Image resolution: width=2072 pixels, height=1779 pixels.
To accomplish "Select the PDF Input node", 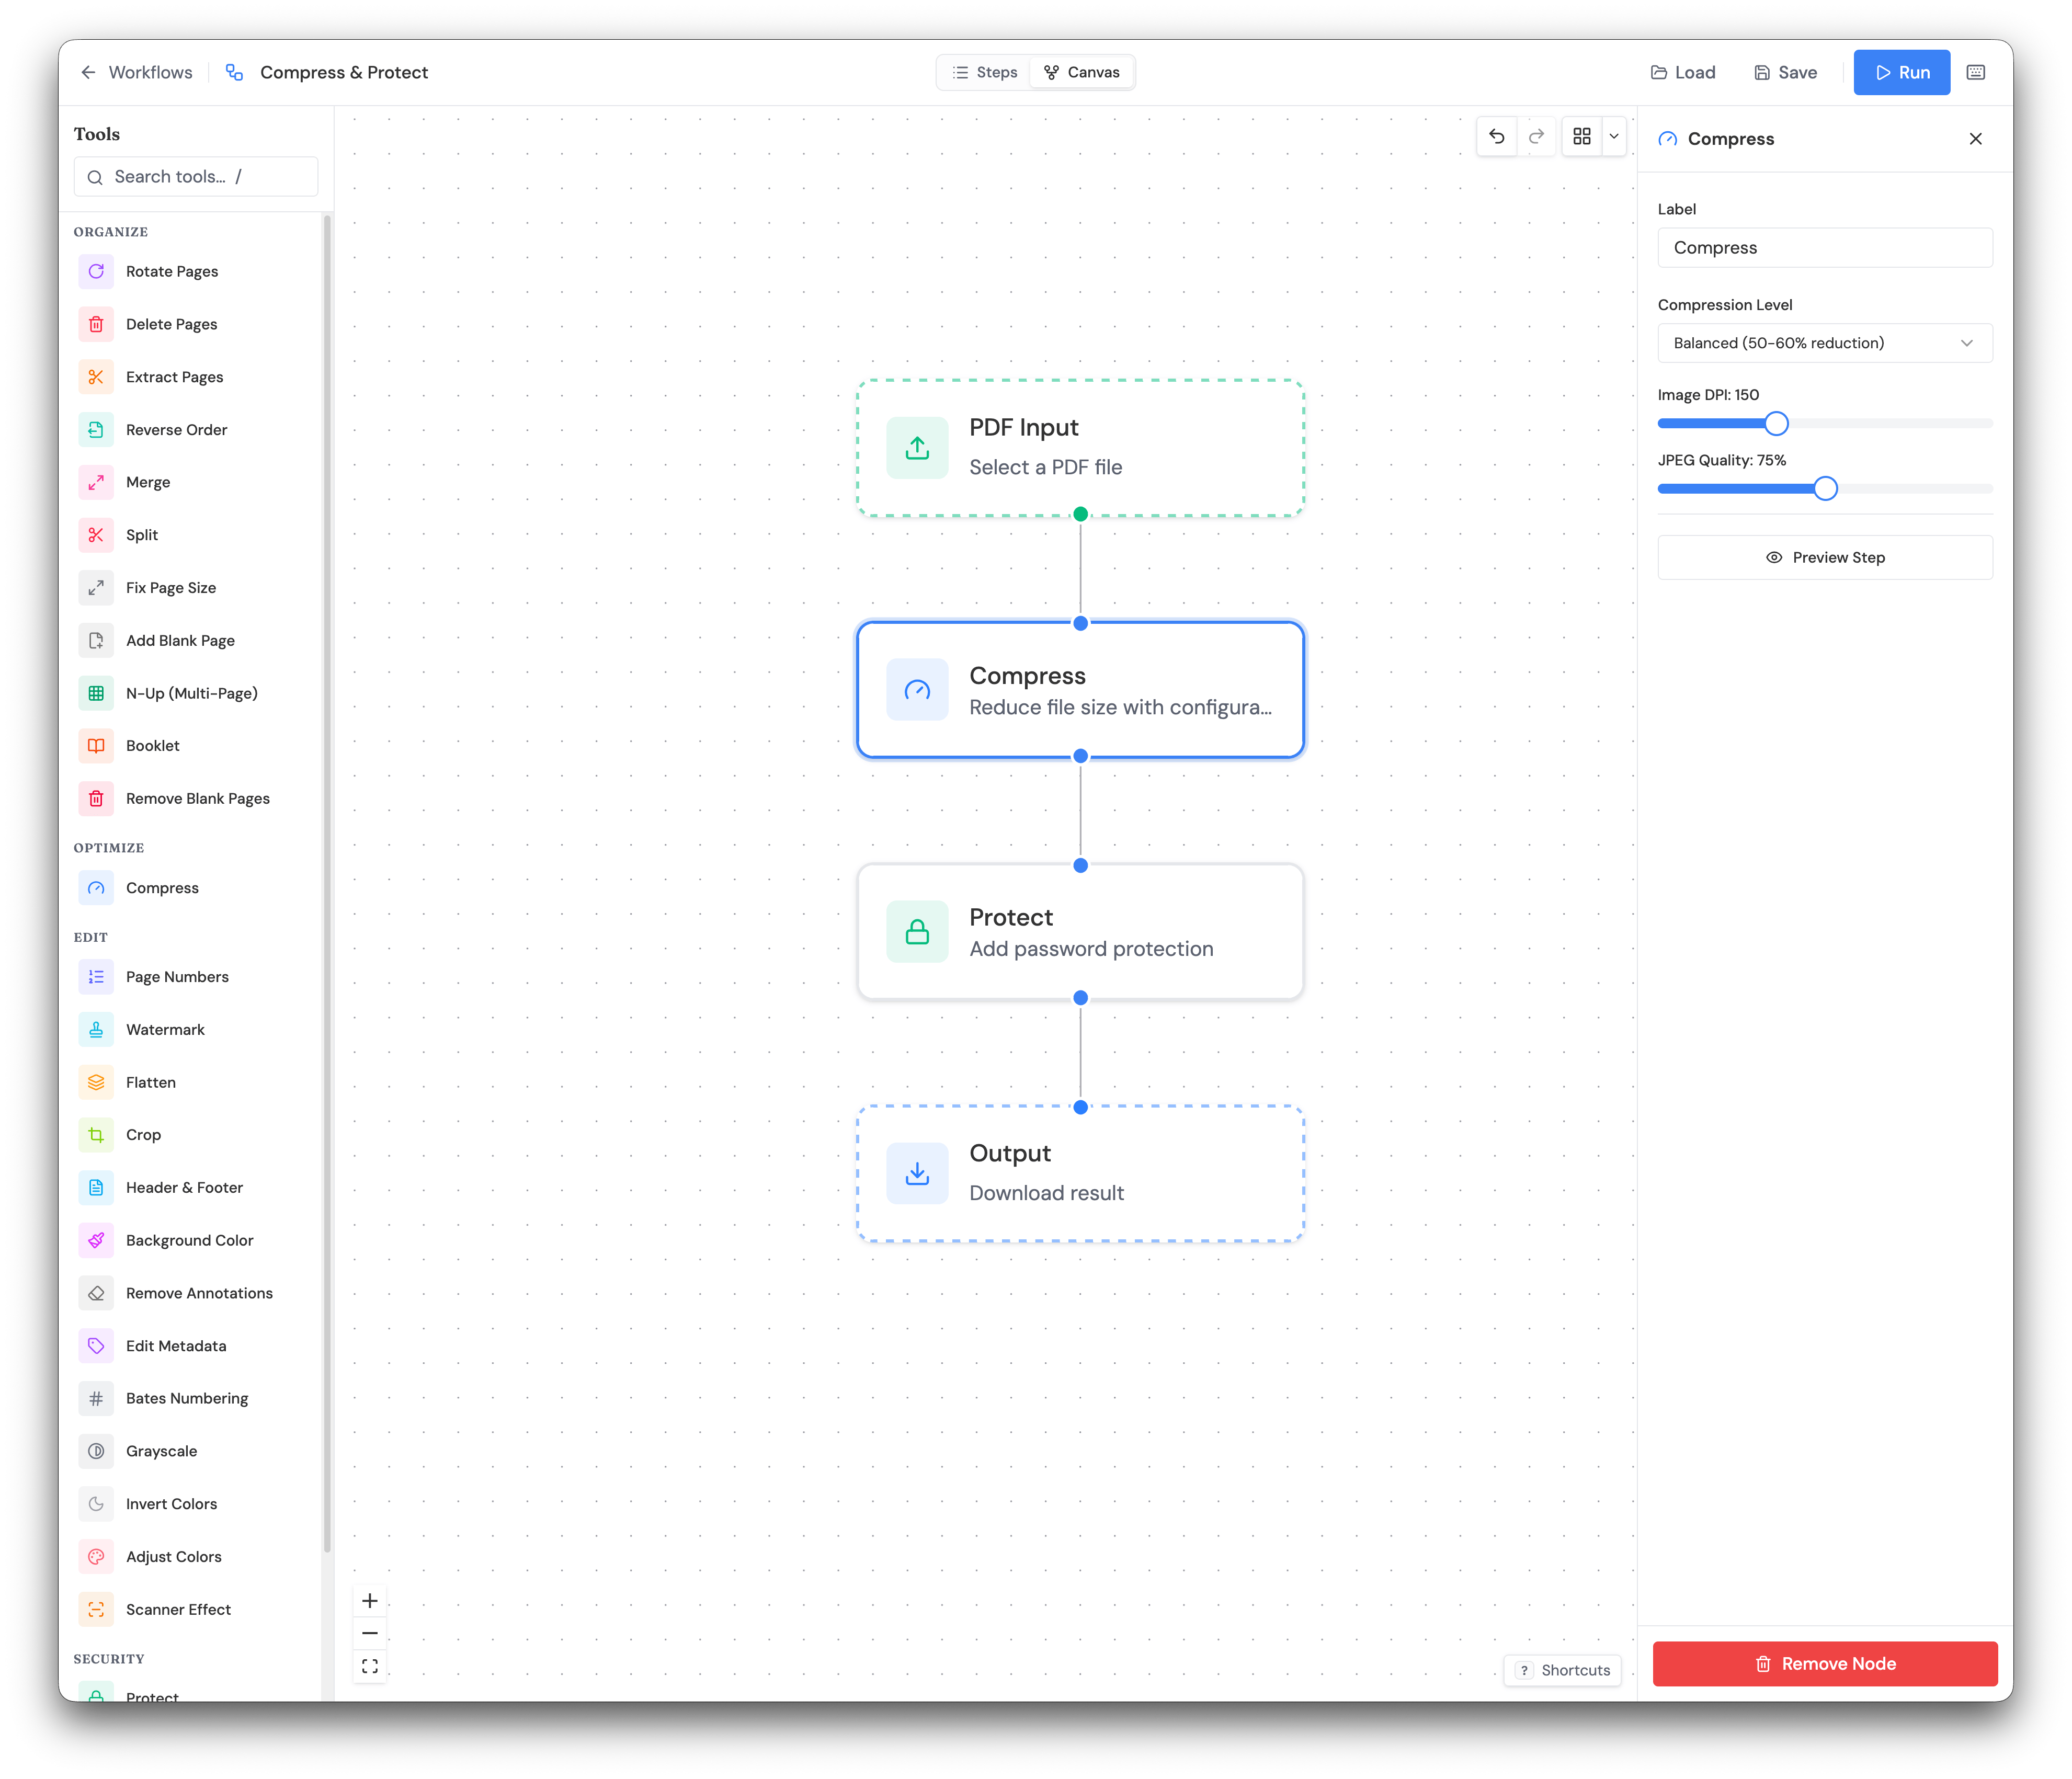I will [1080, 448].
